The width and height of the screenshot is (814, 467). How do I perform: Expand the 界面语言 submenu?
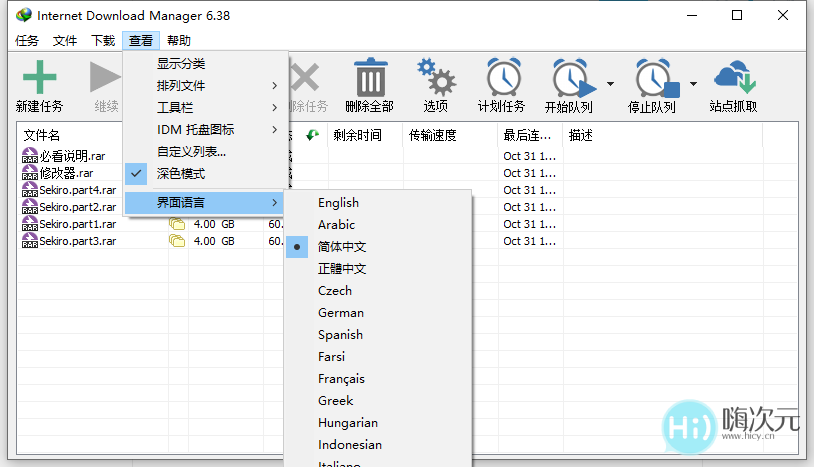click(205, 202)
